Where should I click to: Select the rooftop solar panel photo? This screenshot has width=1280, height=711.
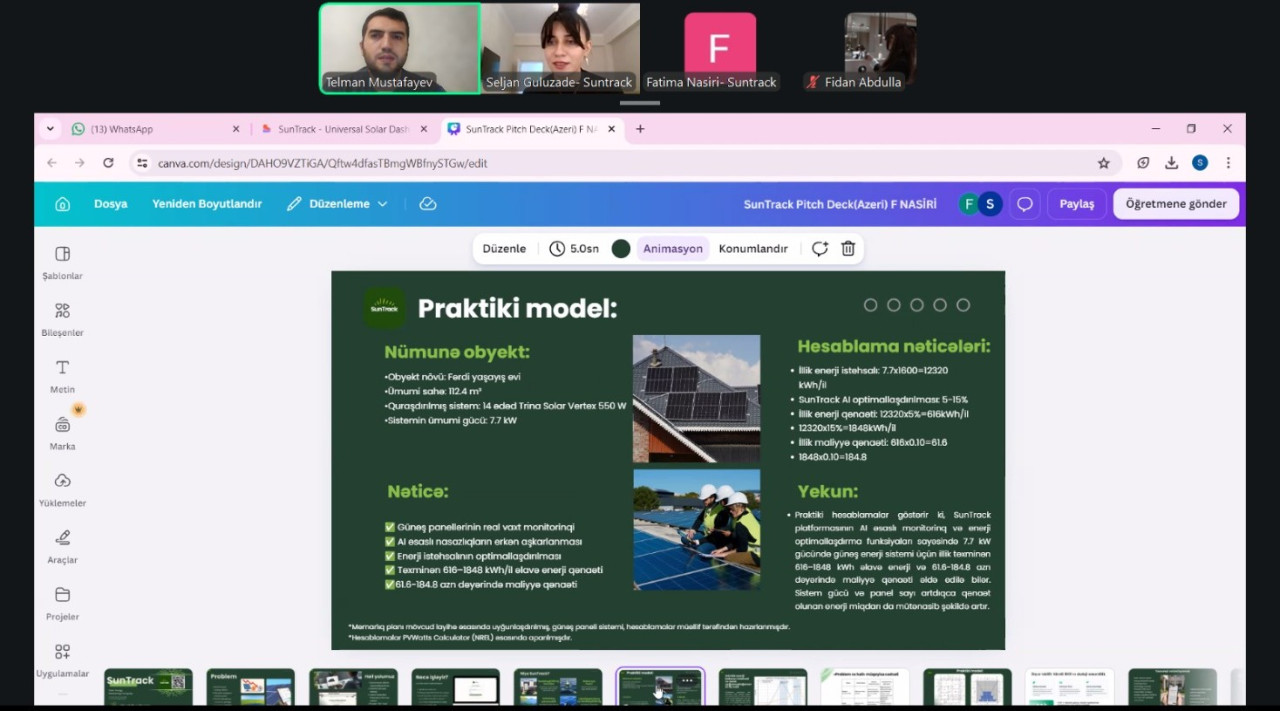696,398
